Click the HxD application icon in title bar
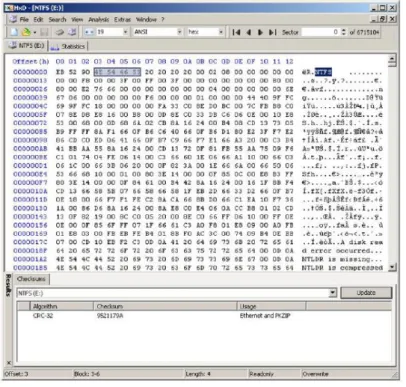Screen dimensions: 406x387 pyautogui.click(x=9, y=8)
